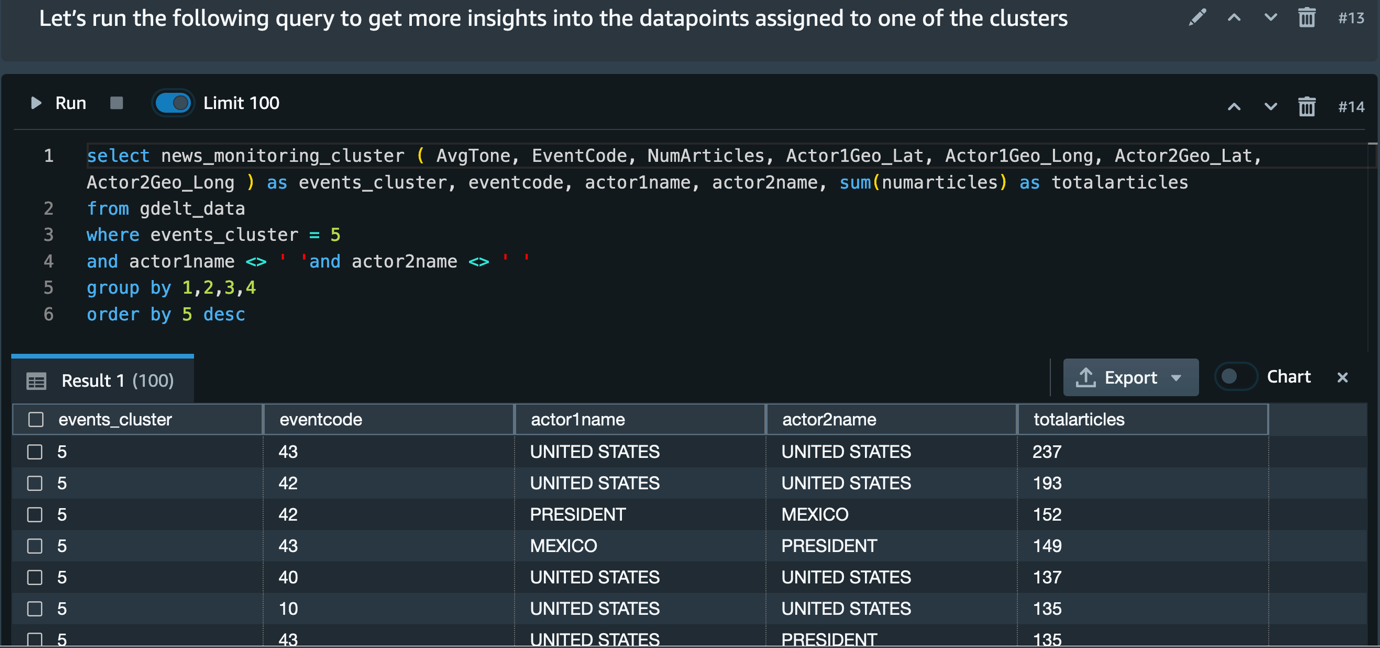The image size is (1380, 648).
Task: Stop query execution with square icon
Action: click(116, 103)
